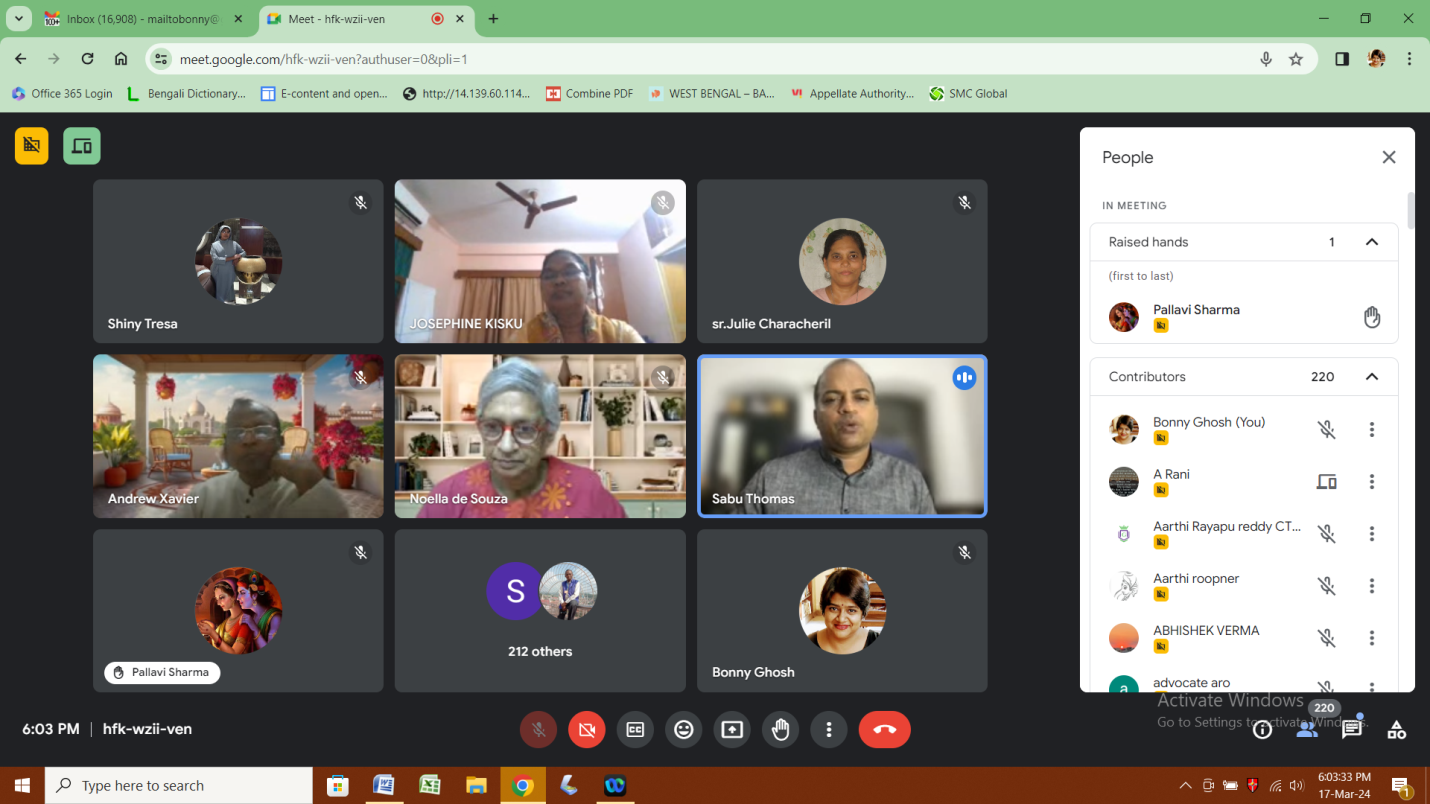The width and height of the screenshot is (1430, 804).
Task: Open more options in call toolbar
Action: [829, 730]
